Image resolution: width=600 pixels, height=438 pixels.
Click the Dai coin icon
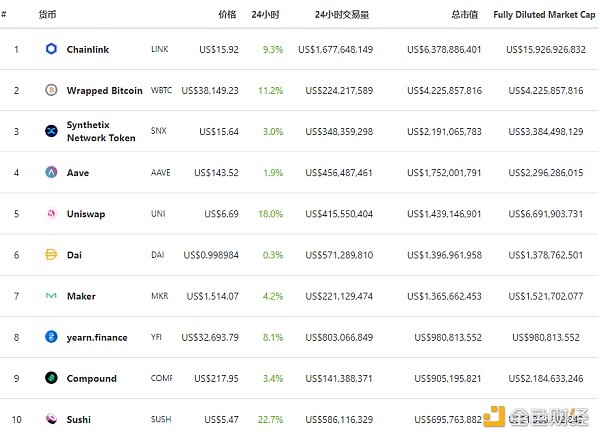point(52,255)
